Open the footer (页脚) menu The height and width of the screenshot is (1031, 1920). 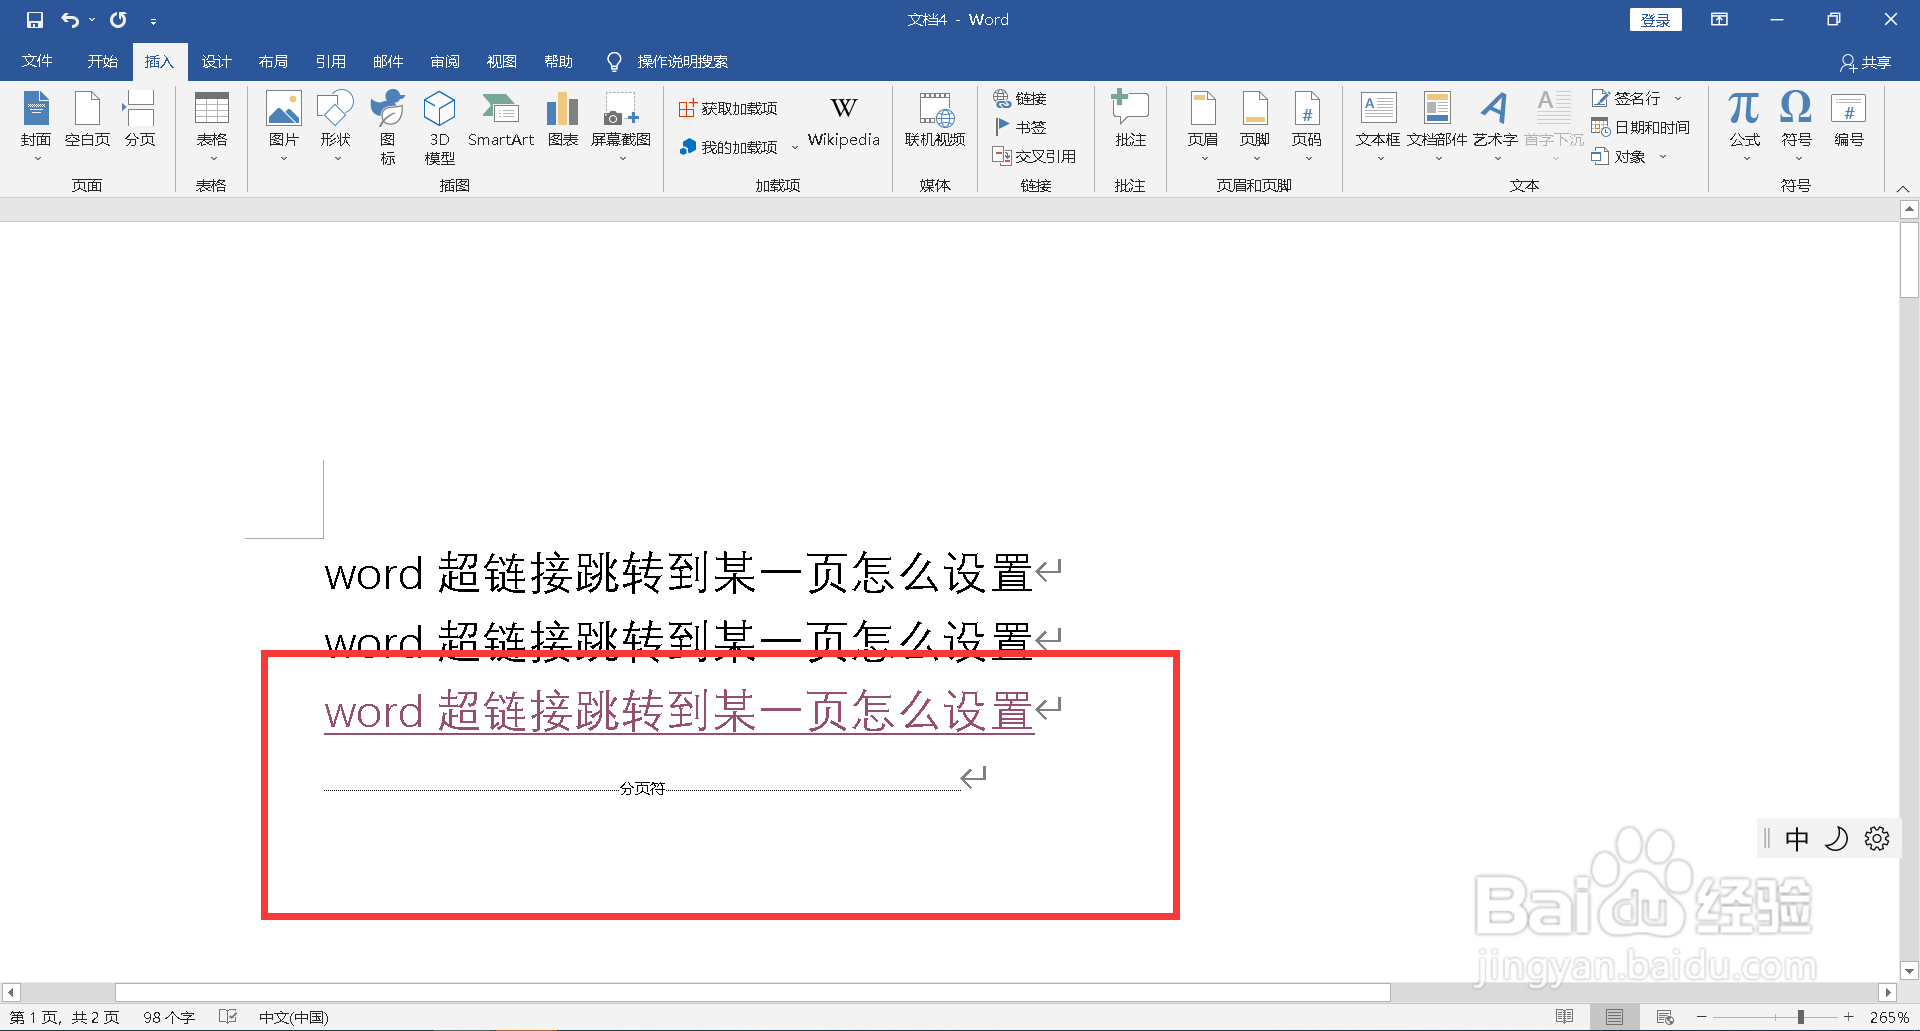[1255, 126]
